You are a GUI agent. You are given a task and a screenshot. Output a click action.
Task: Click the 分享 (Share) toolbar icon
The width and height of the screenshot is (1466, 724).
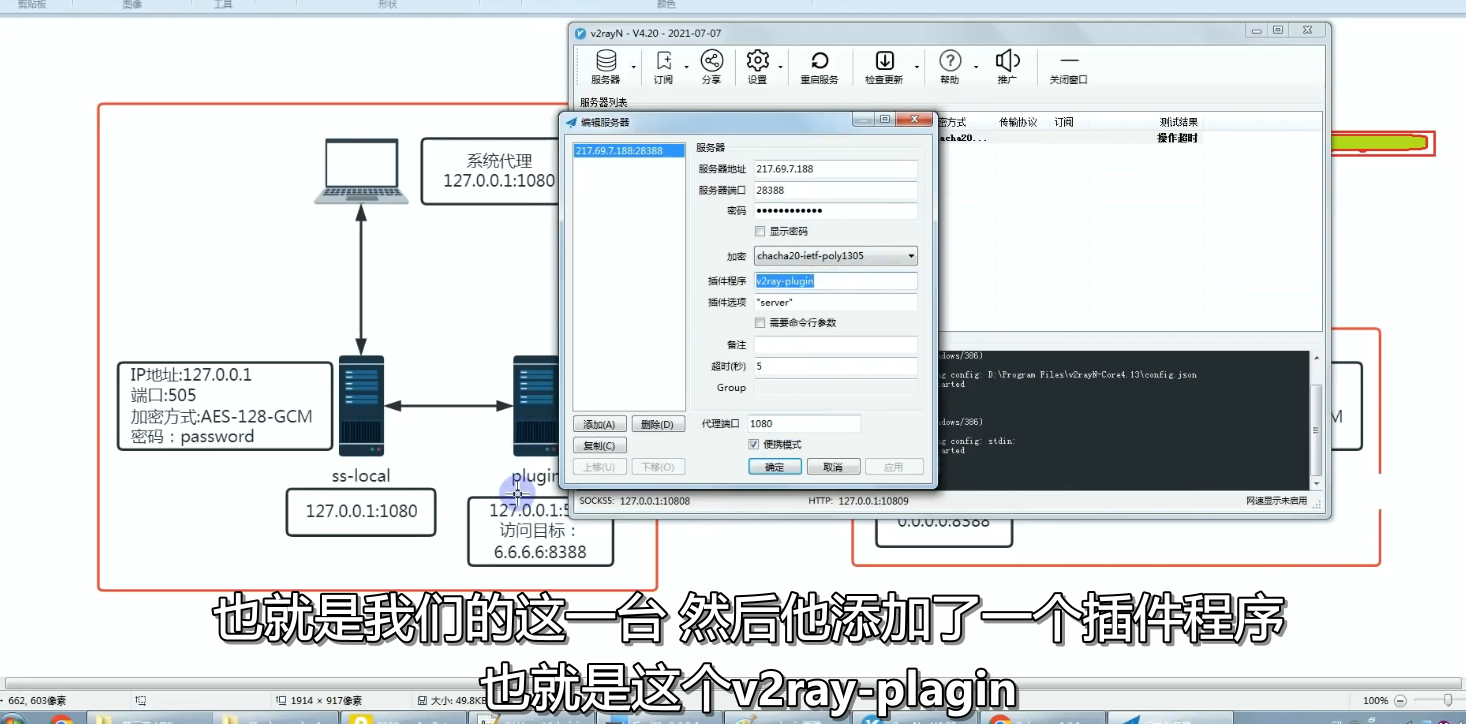[x=711, y=67]
